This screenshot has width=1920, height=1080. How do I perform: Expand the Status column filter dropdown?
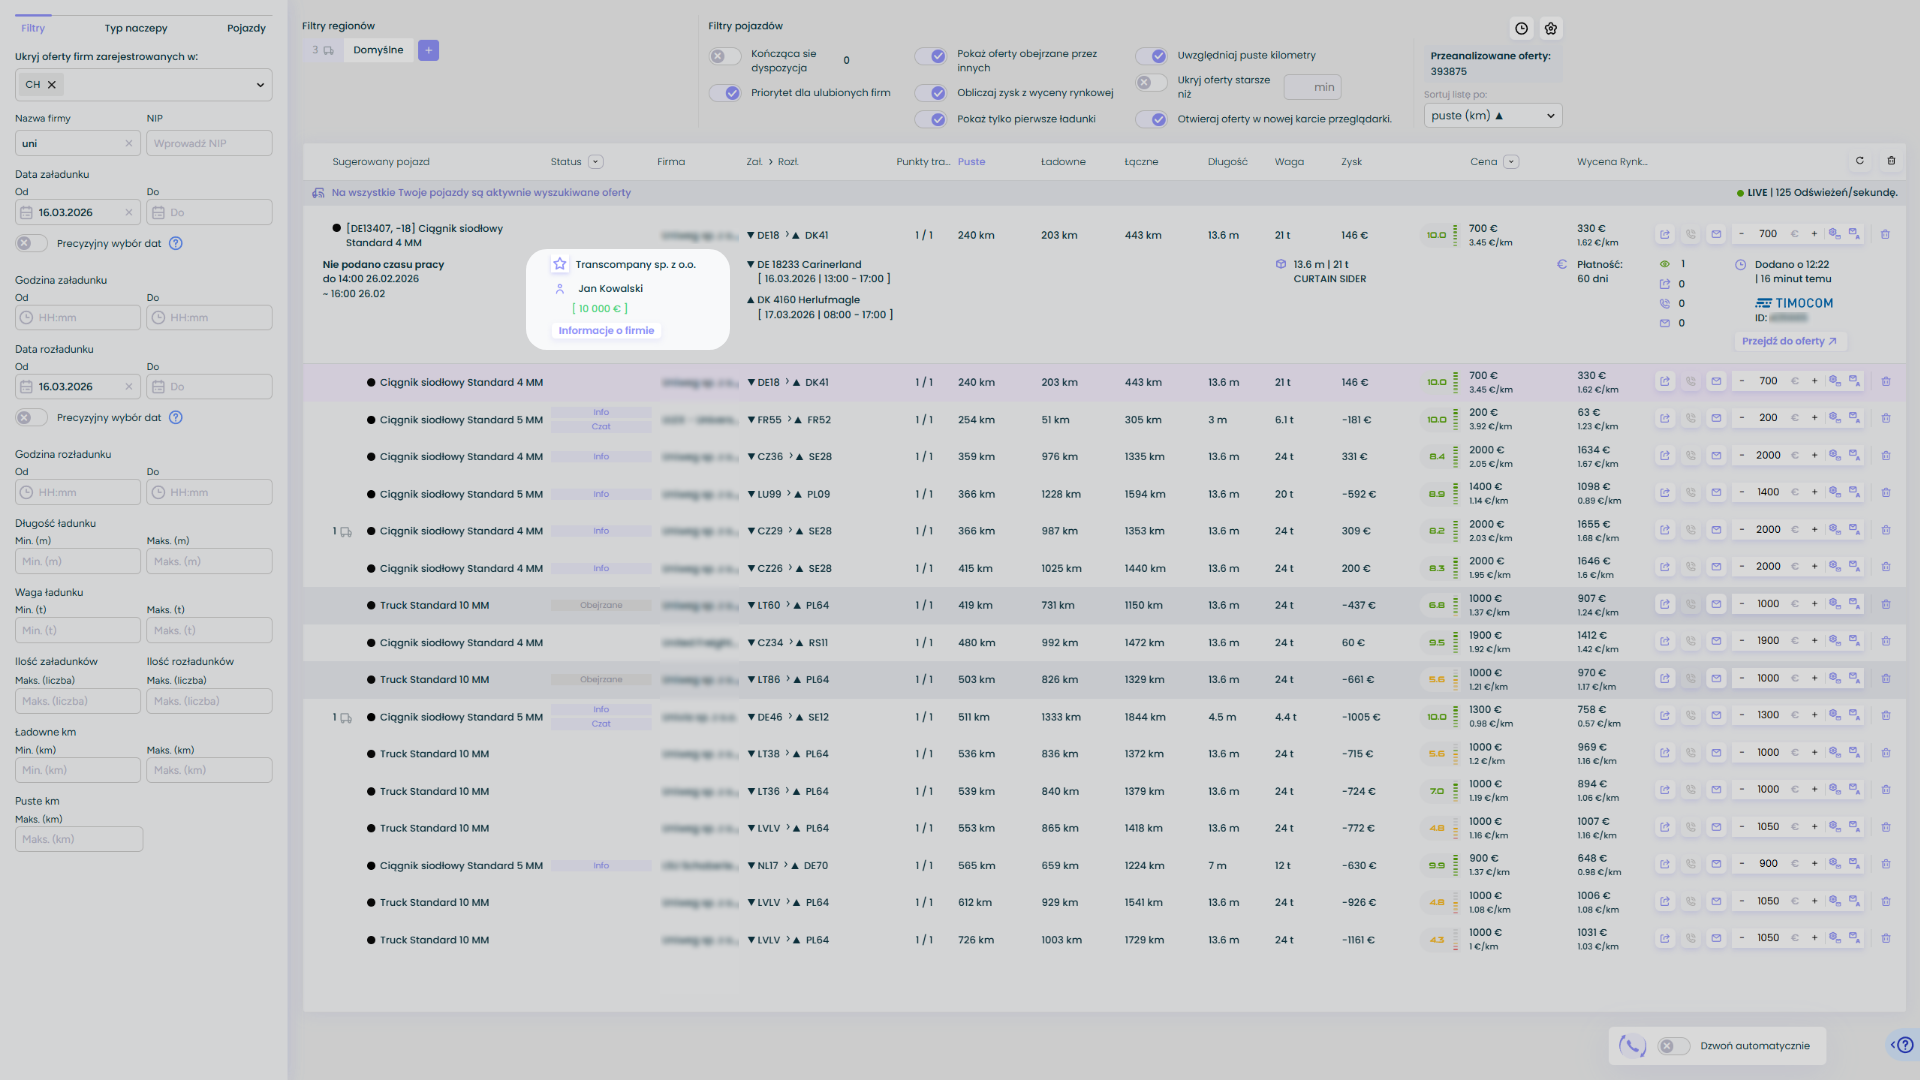[596, 162]
